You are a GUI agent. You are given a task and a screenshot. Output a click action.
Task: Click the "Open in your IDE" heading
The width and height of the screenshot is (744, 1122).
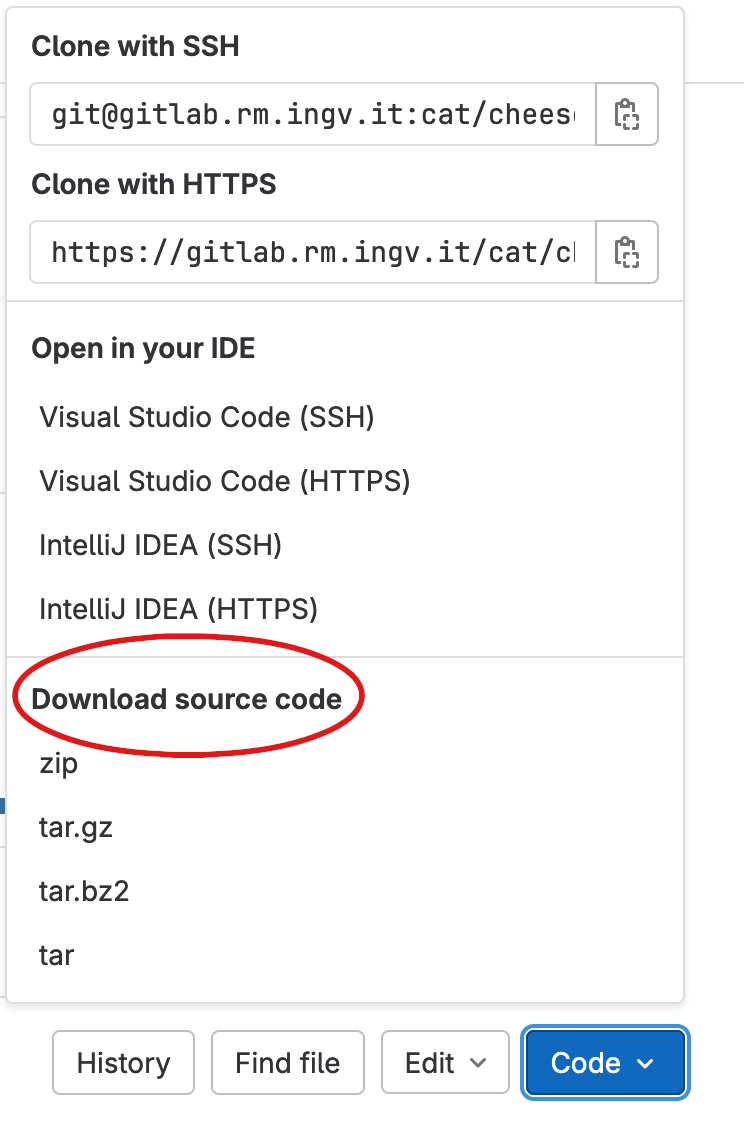(143, 348)
